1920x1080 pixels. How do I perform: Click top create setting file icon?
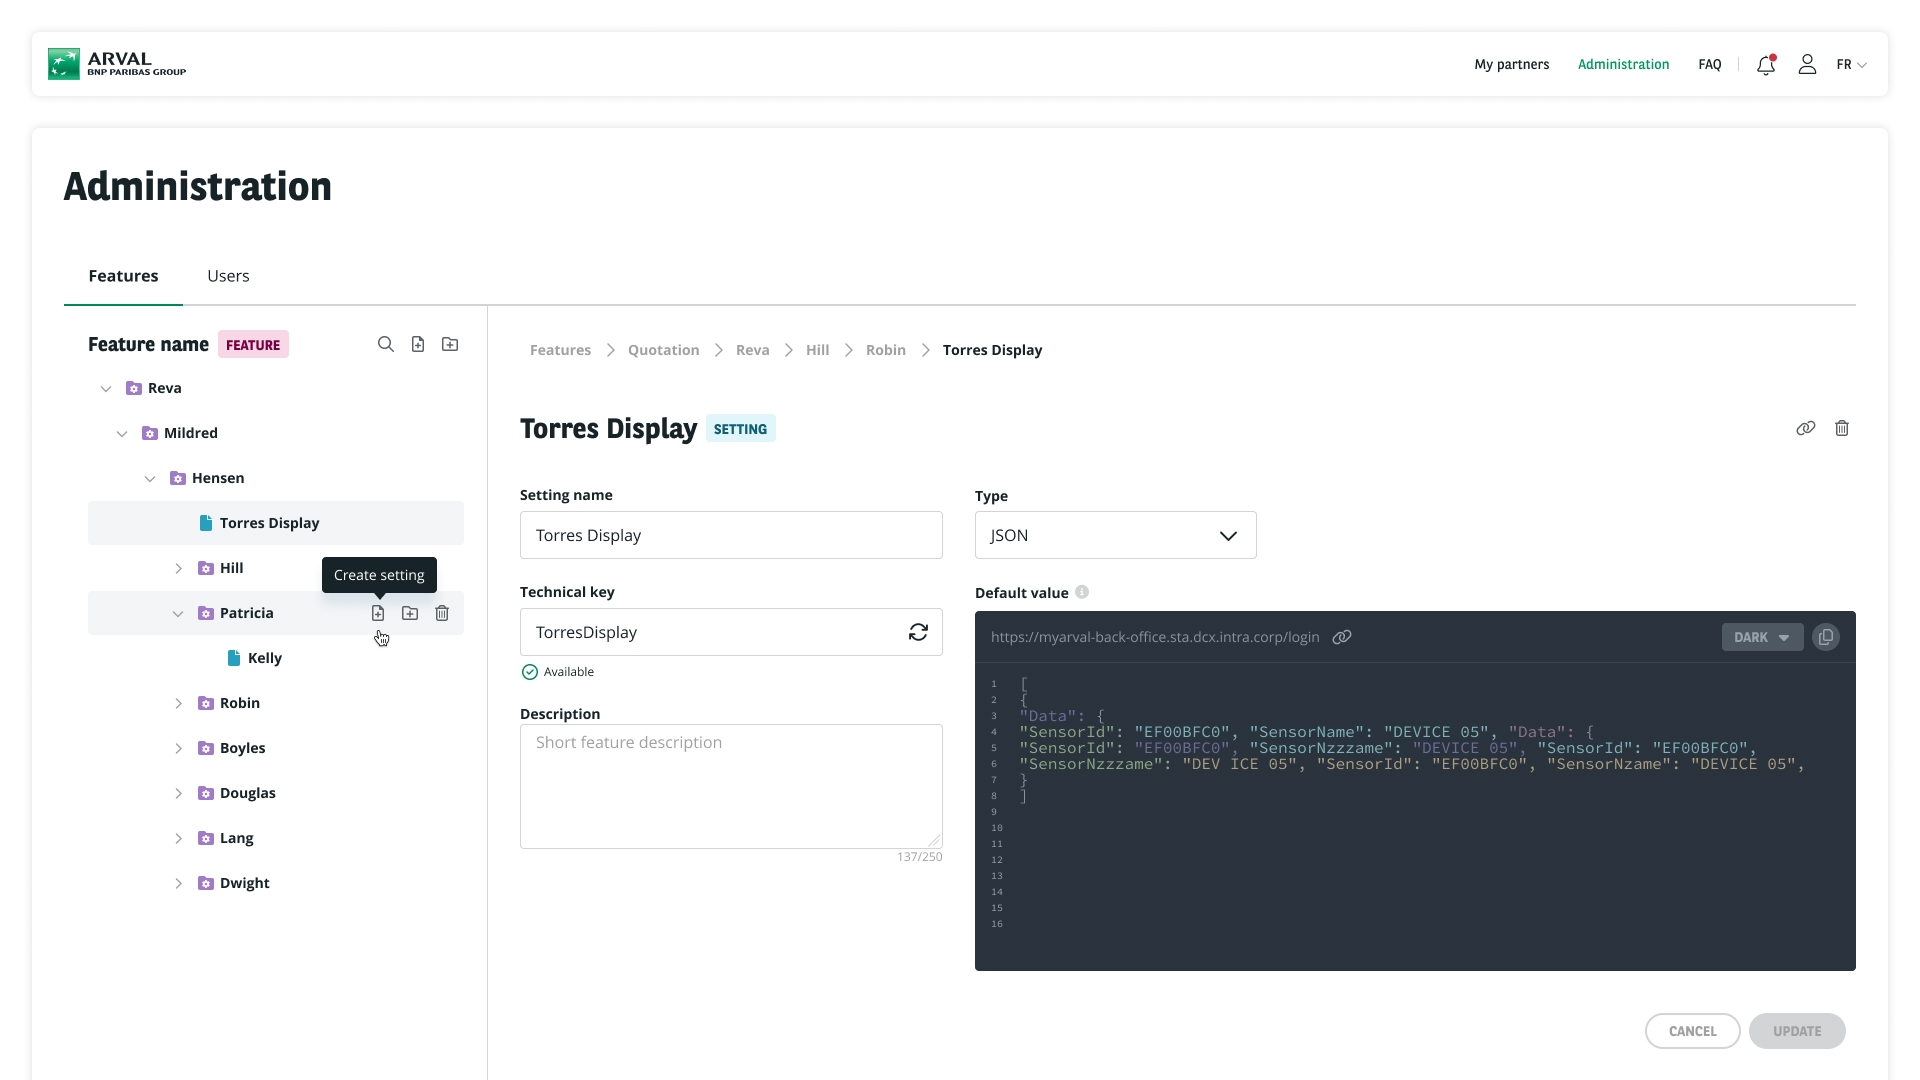[418, 344]
